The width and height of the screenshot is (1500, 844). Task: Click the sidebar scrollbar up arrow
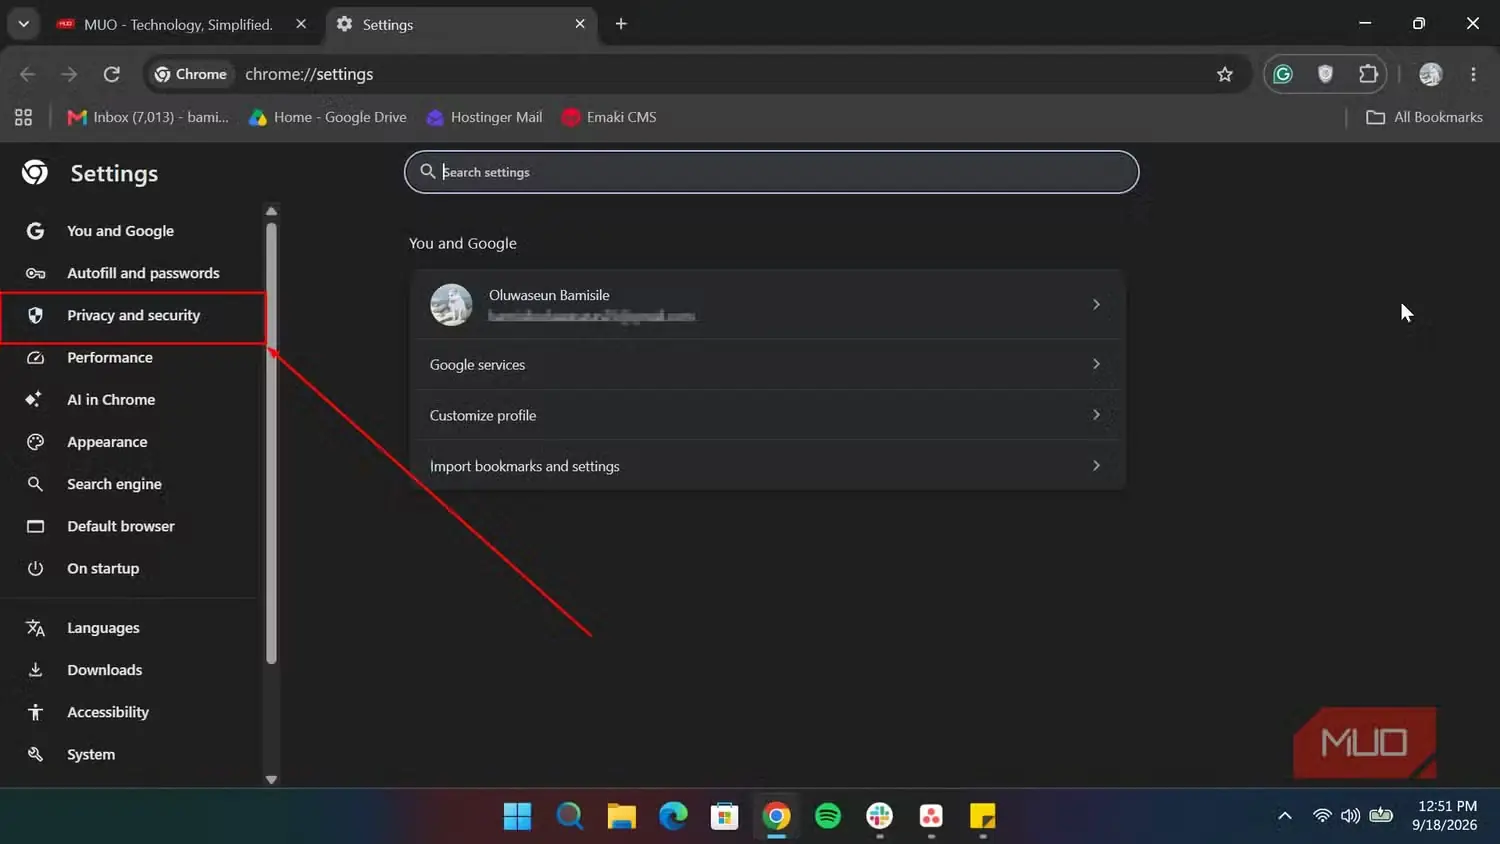pos(271,211)
